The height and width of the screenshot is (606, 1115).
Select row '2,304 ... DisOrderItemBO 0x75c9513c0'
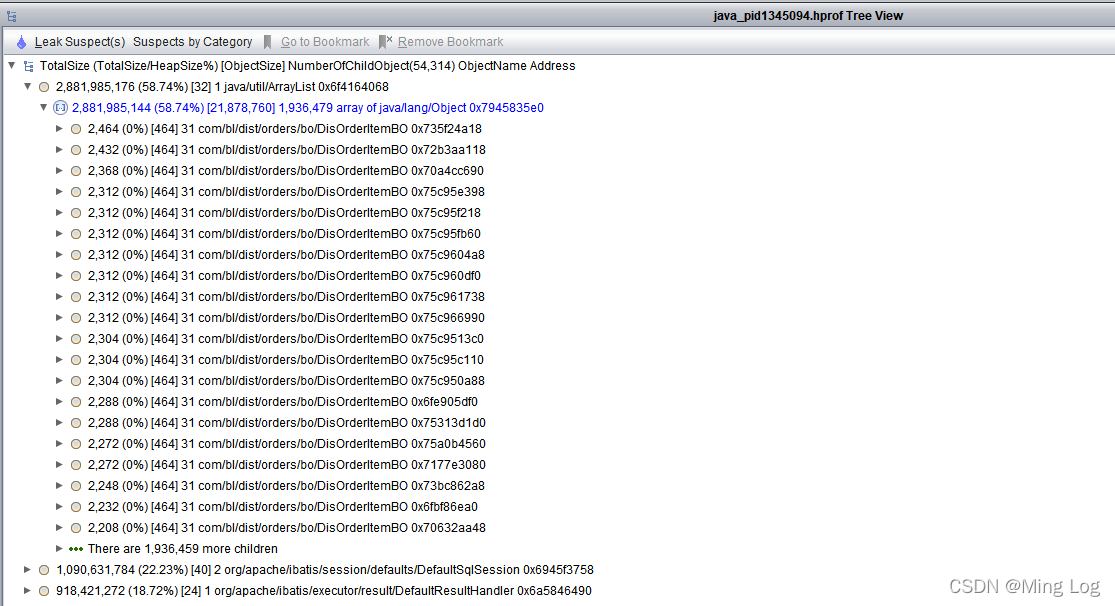tap(286, 339)
